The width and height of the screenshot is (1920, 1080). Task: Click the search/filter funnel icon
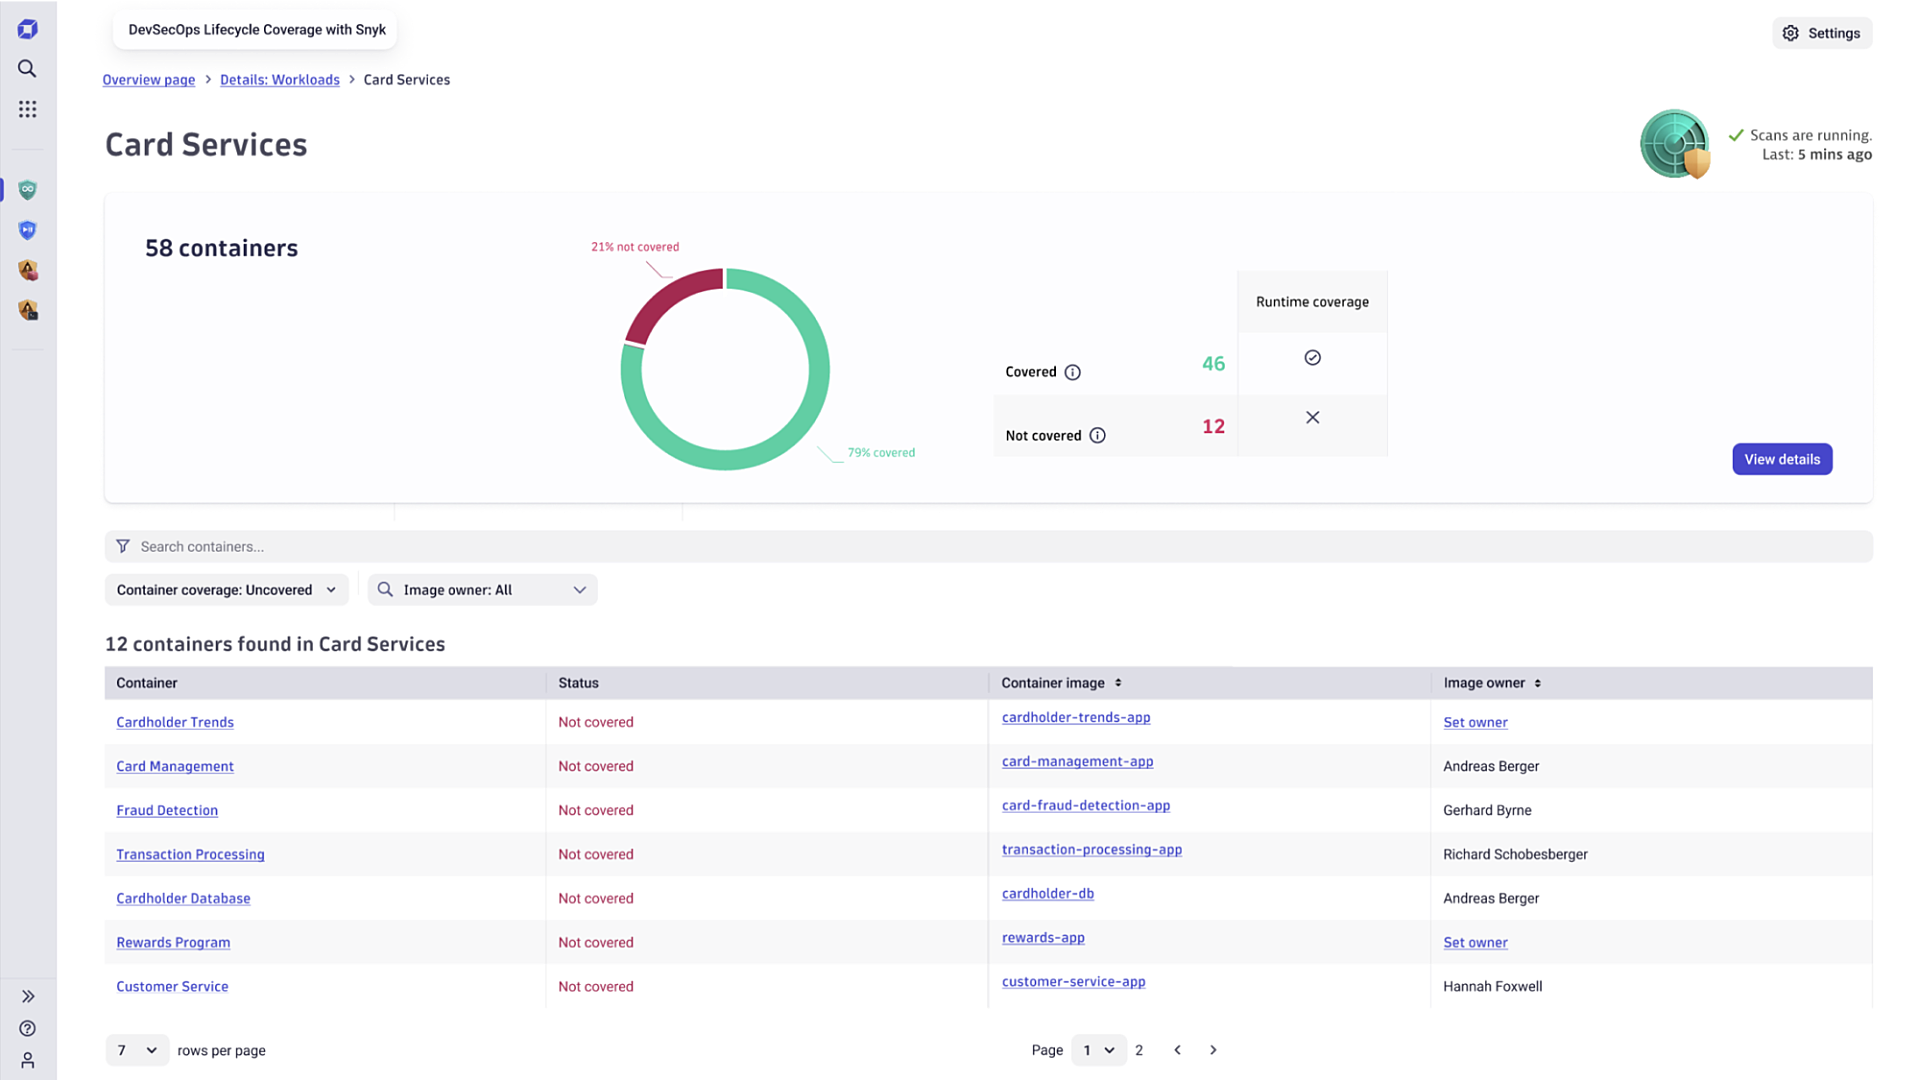point(121,546)
